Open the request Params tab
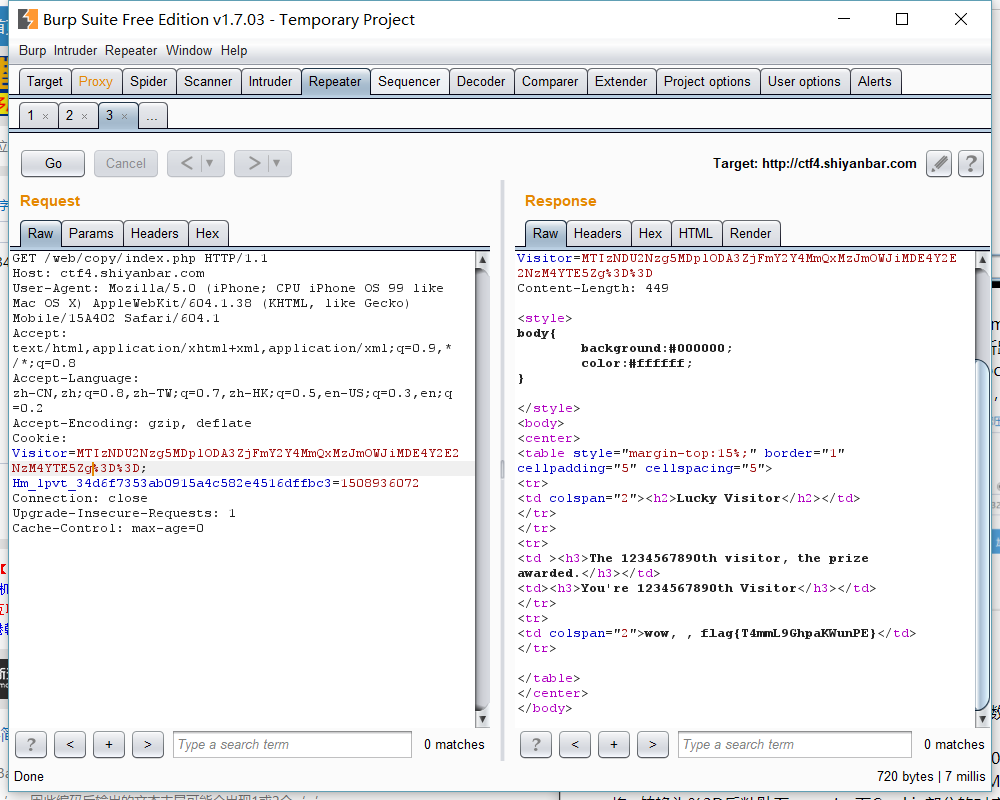 tap(91, 233)
